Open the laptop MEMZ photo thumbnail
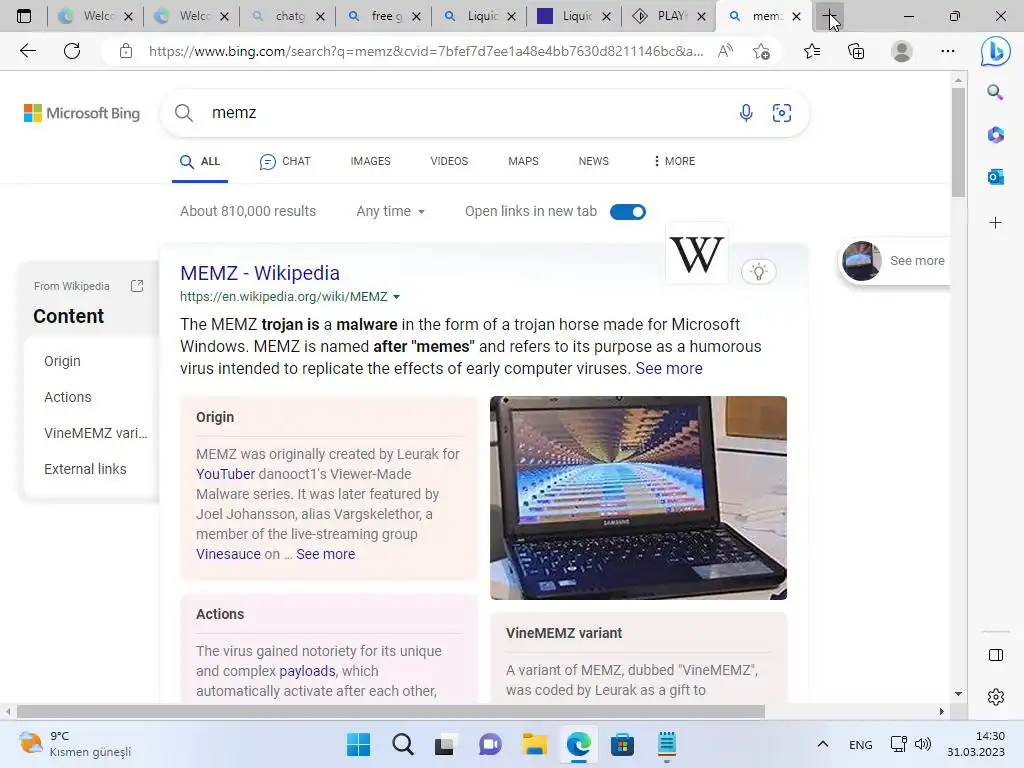The image size is (1024, 768). point(638,498)
